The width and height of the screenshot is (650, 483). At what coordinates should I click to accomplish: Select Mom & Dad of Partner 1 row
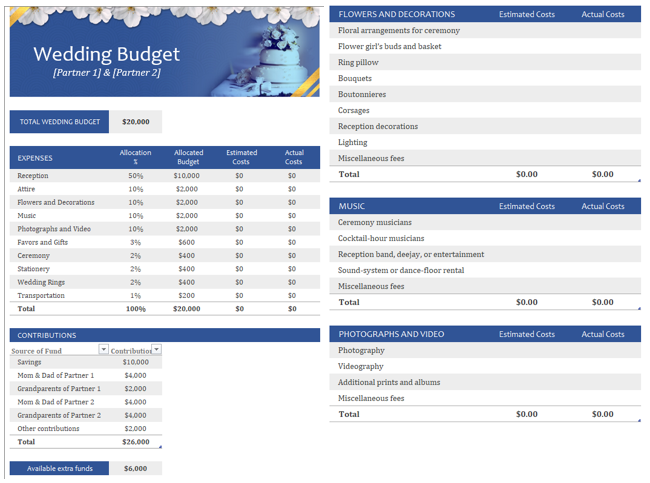click(86, 375)
